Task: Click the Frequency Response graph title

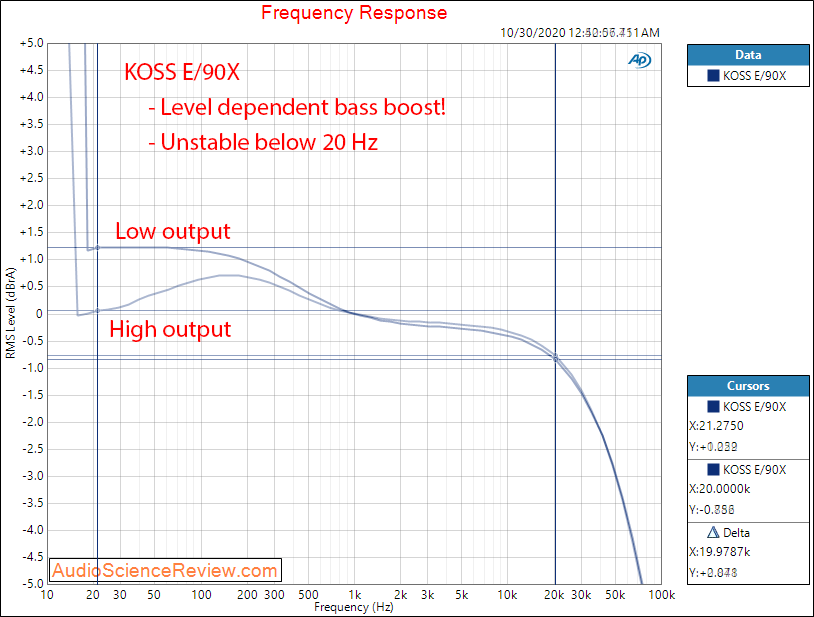Action: pos(354,12)
